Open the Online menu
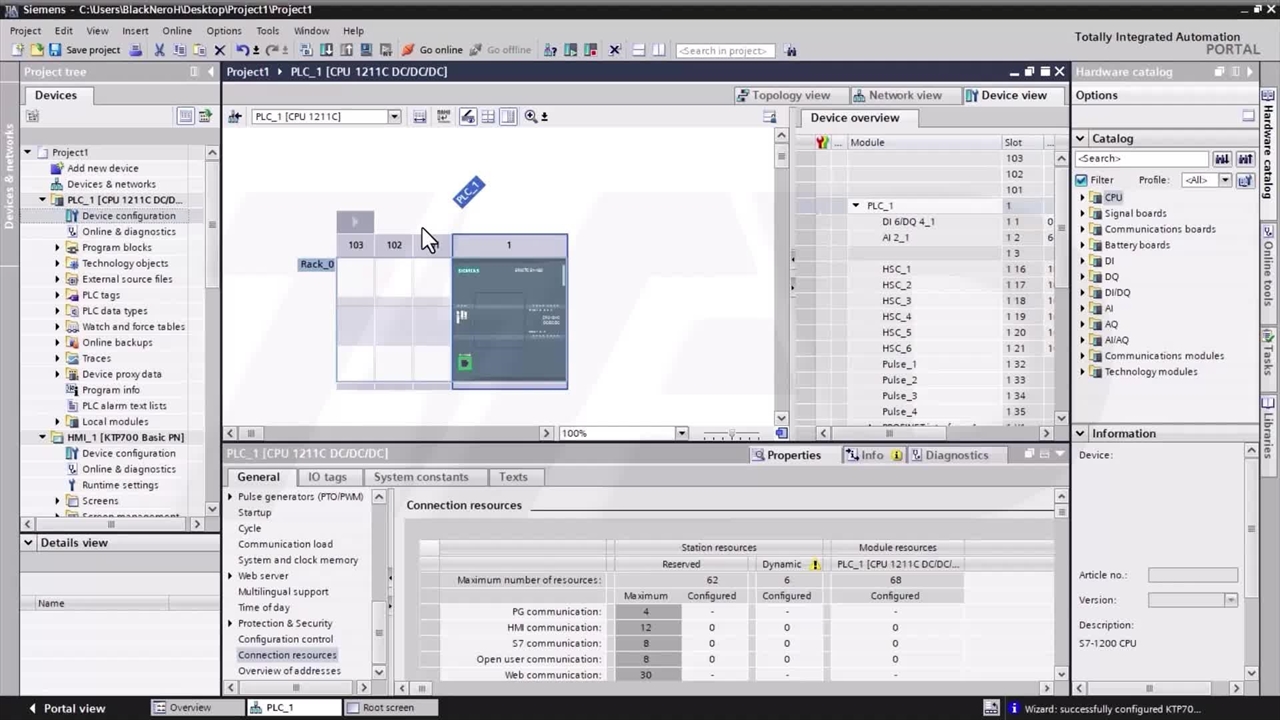This screenshot has width=1280, height=720. coord(176,31)
